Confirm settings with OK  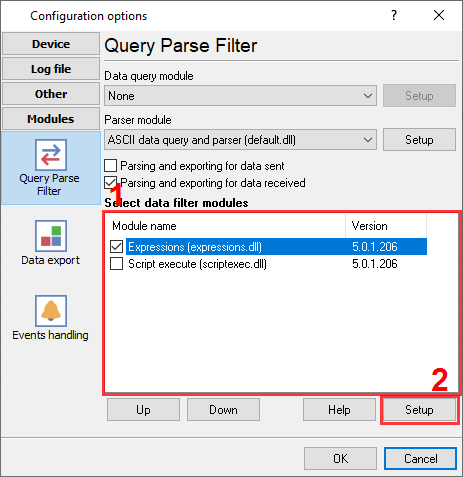pos(340,459)
